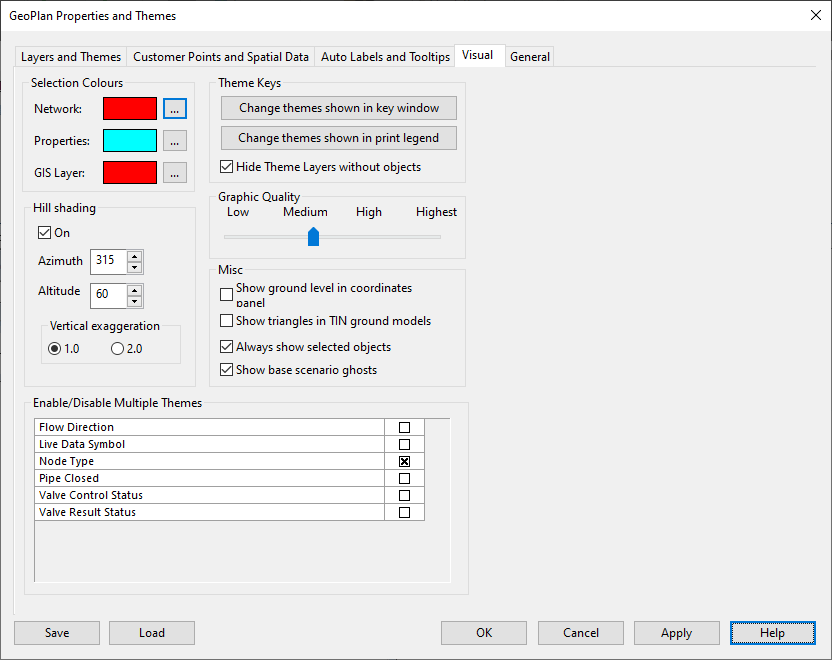Screen dimensions: 832x660
Task: Tick the Live Data Symbol theme checkbox
Action: [404, 444]
